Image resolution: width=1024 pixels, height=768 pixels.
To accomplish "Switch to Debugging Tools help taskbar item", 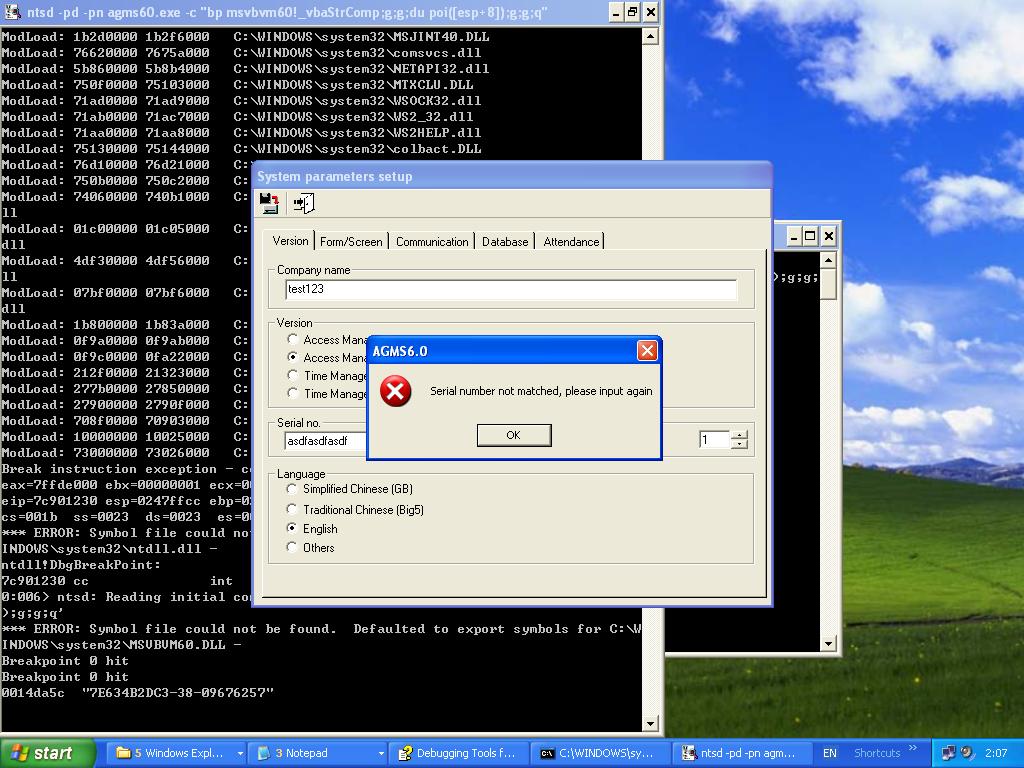I will tap(459, 753).
